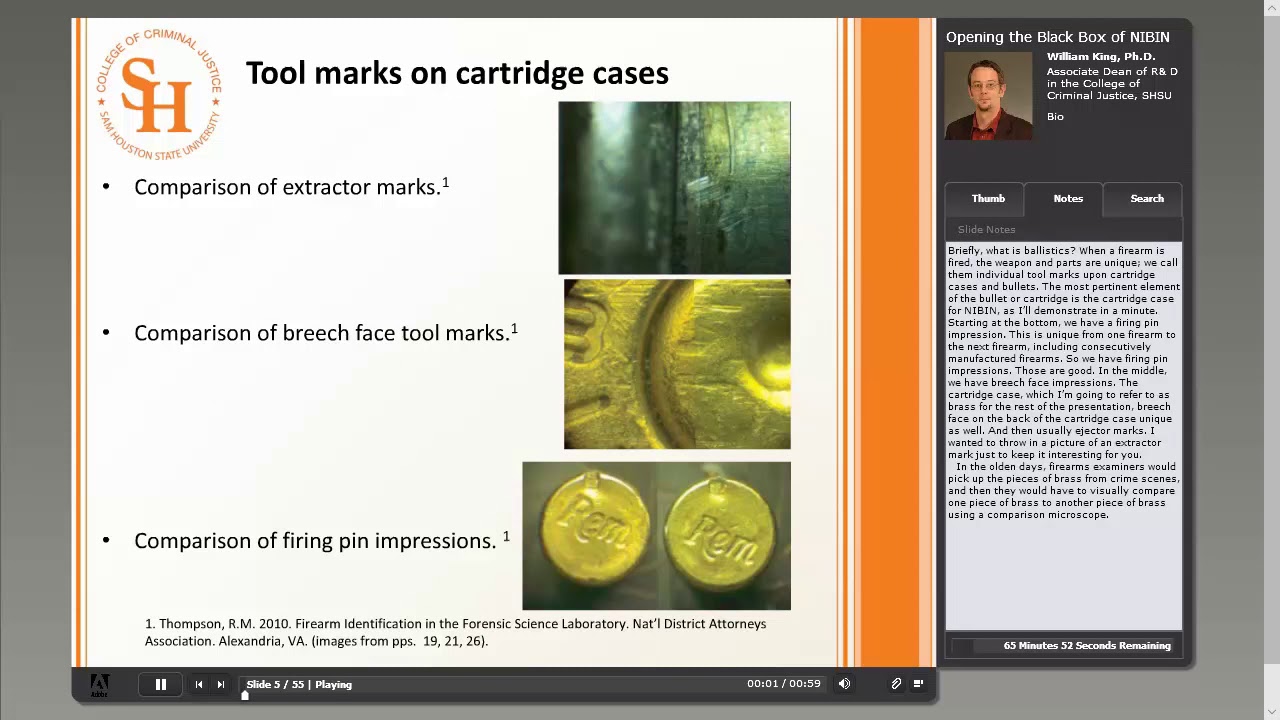Mute the presentation audio

click(844, 684)
